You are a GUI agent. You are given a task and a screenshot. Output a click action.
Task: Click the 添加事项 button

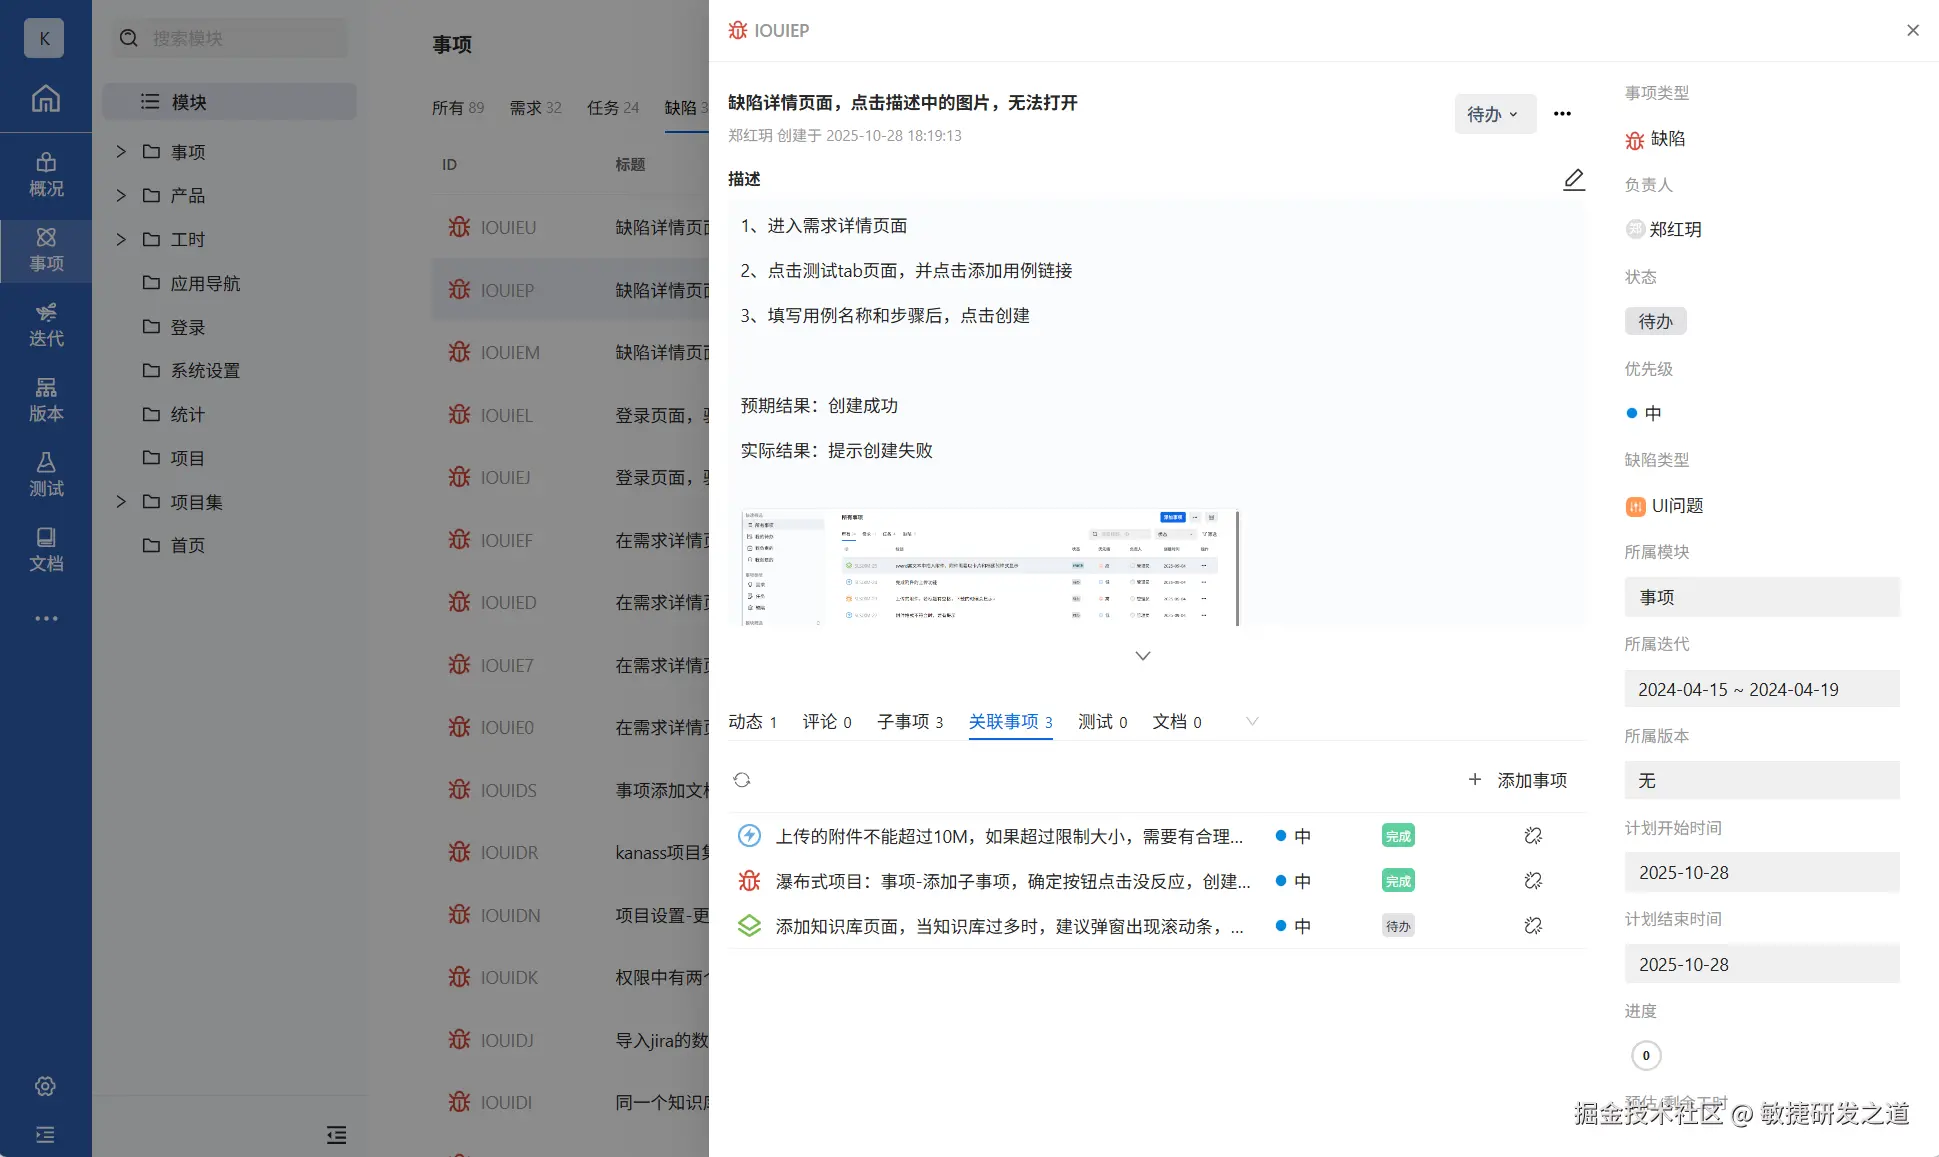(1519, 780)
